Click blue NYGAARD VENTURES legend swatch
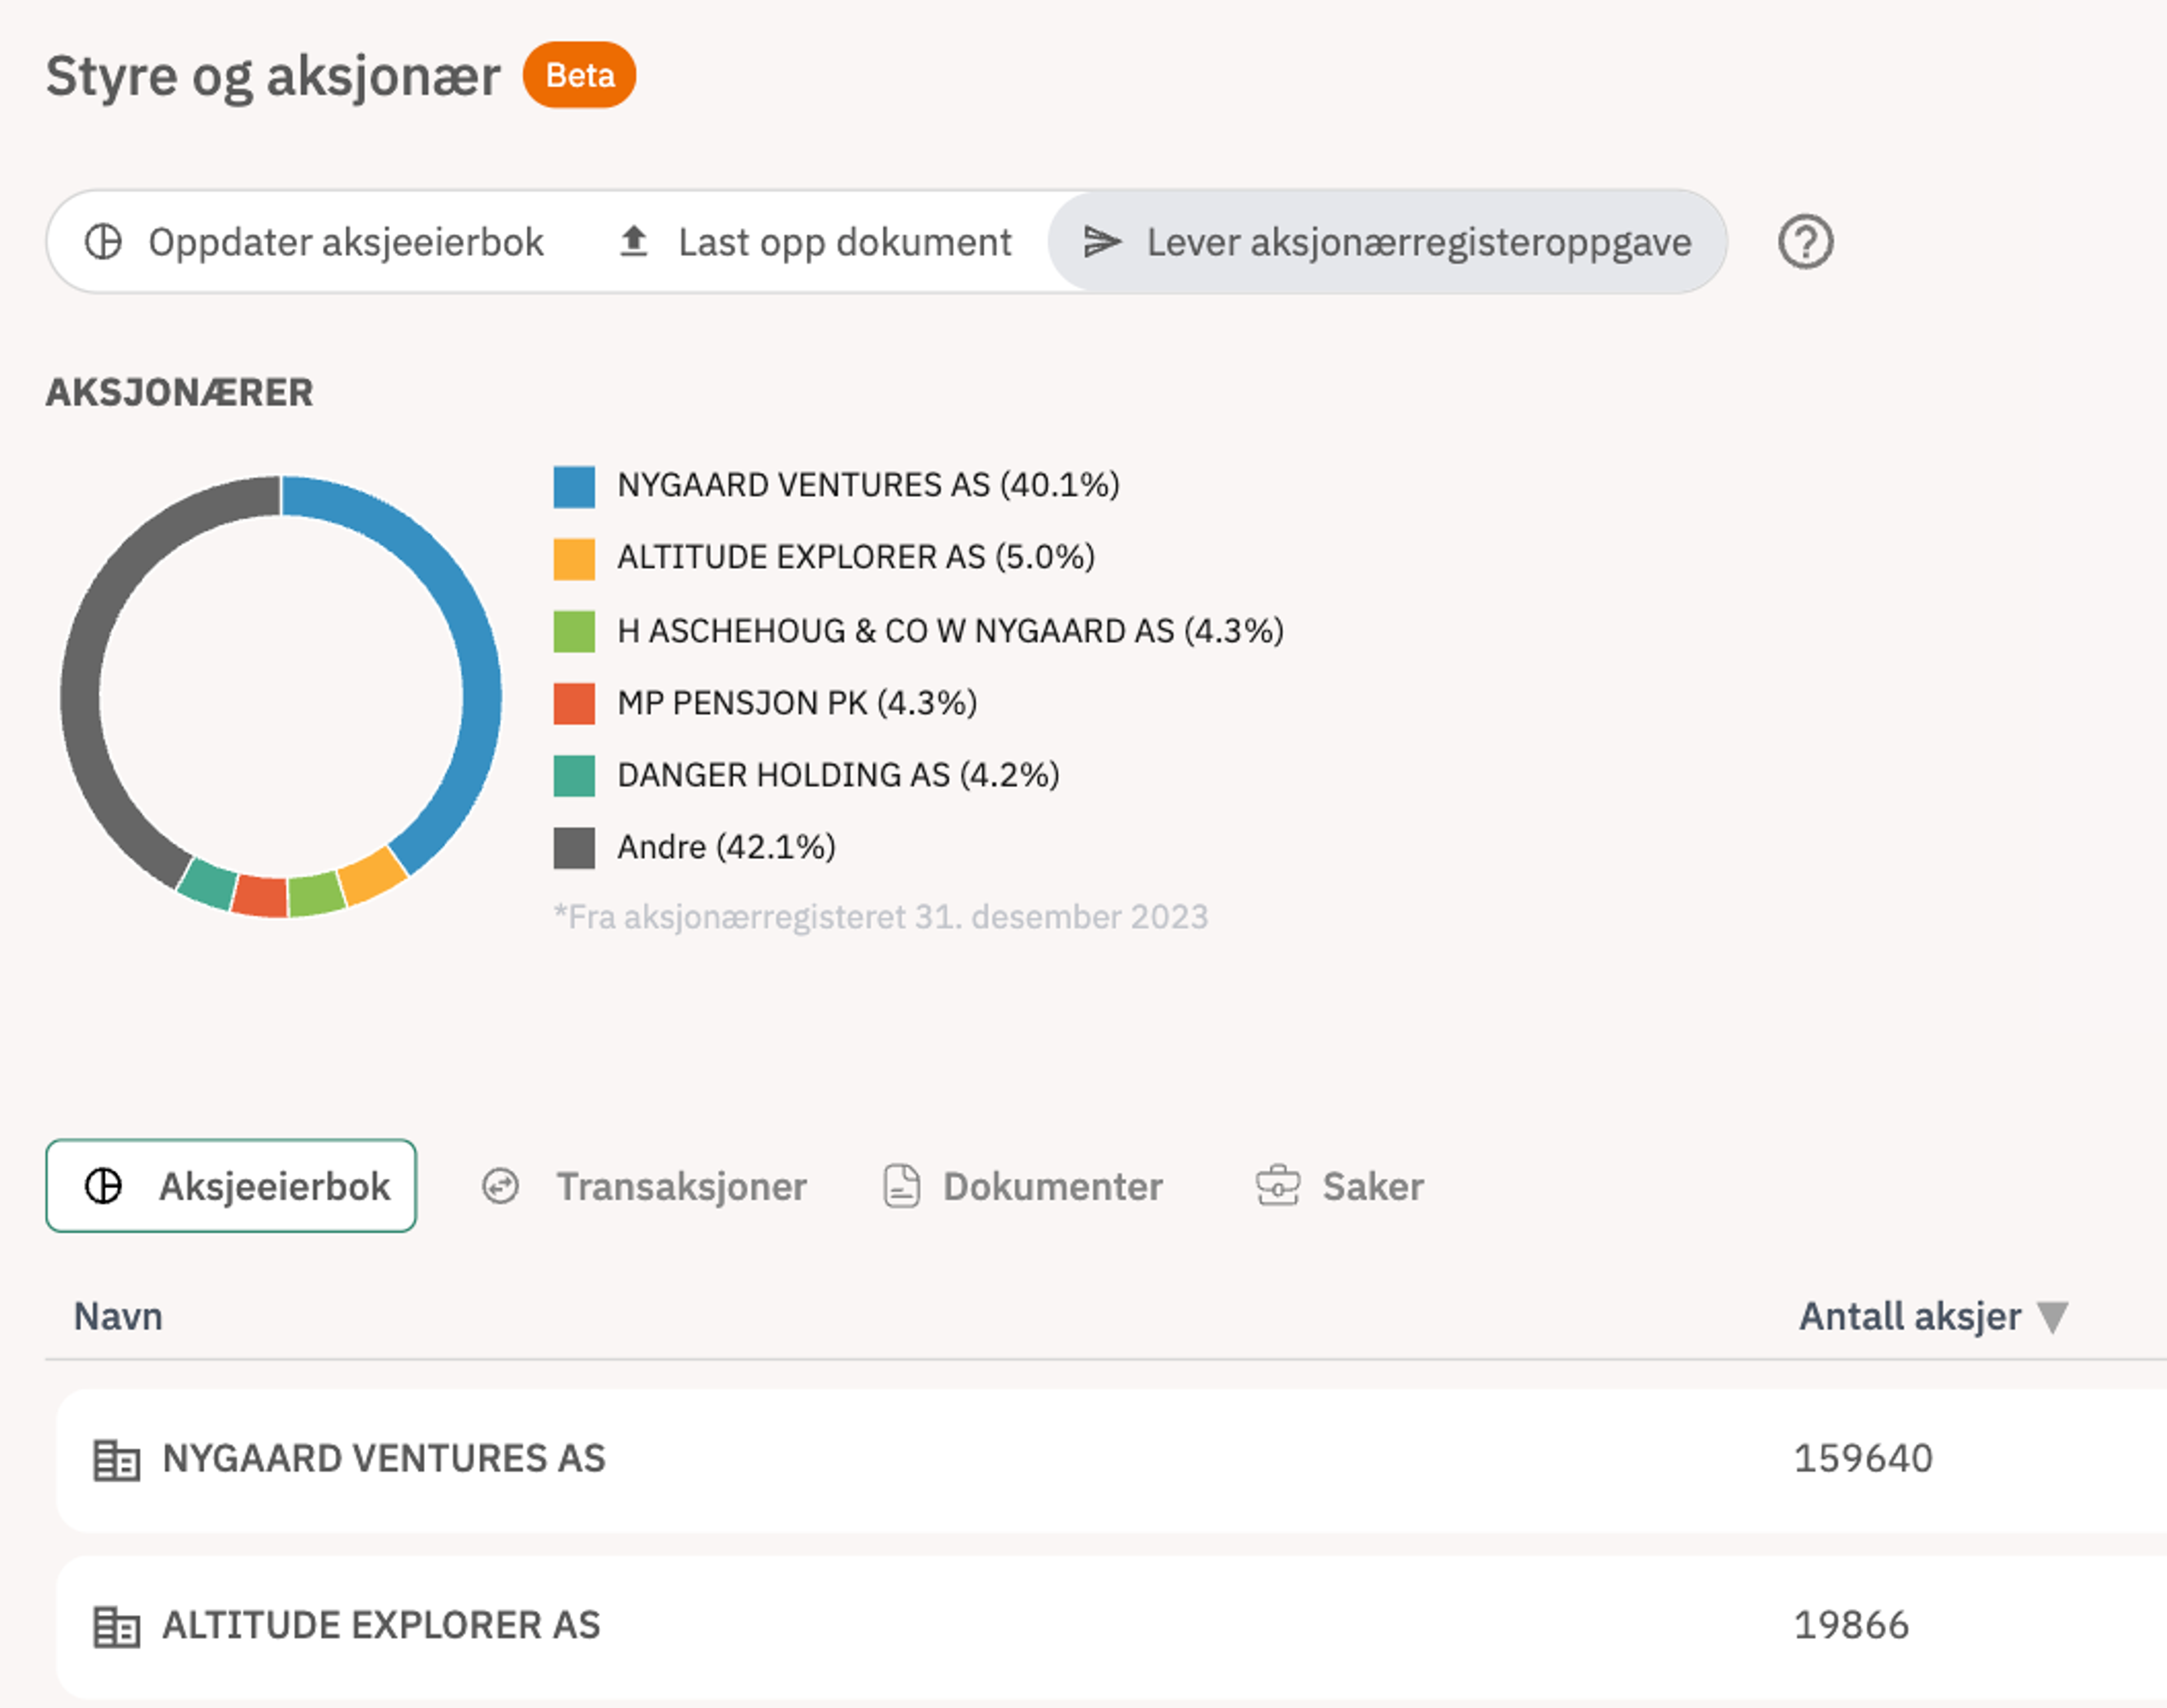 [x=574, y=486]
